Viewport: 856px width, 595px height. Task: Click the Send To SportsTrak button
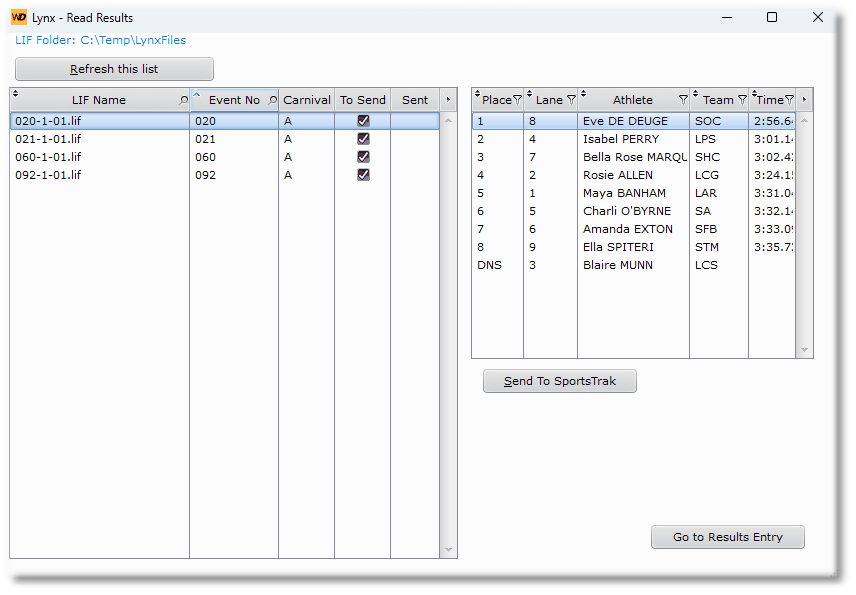(560, 381)
